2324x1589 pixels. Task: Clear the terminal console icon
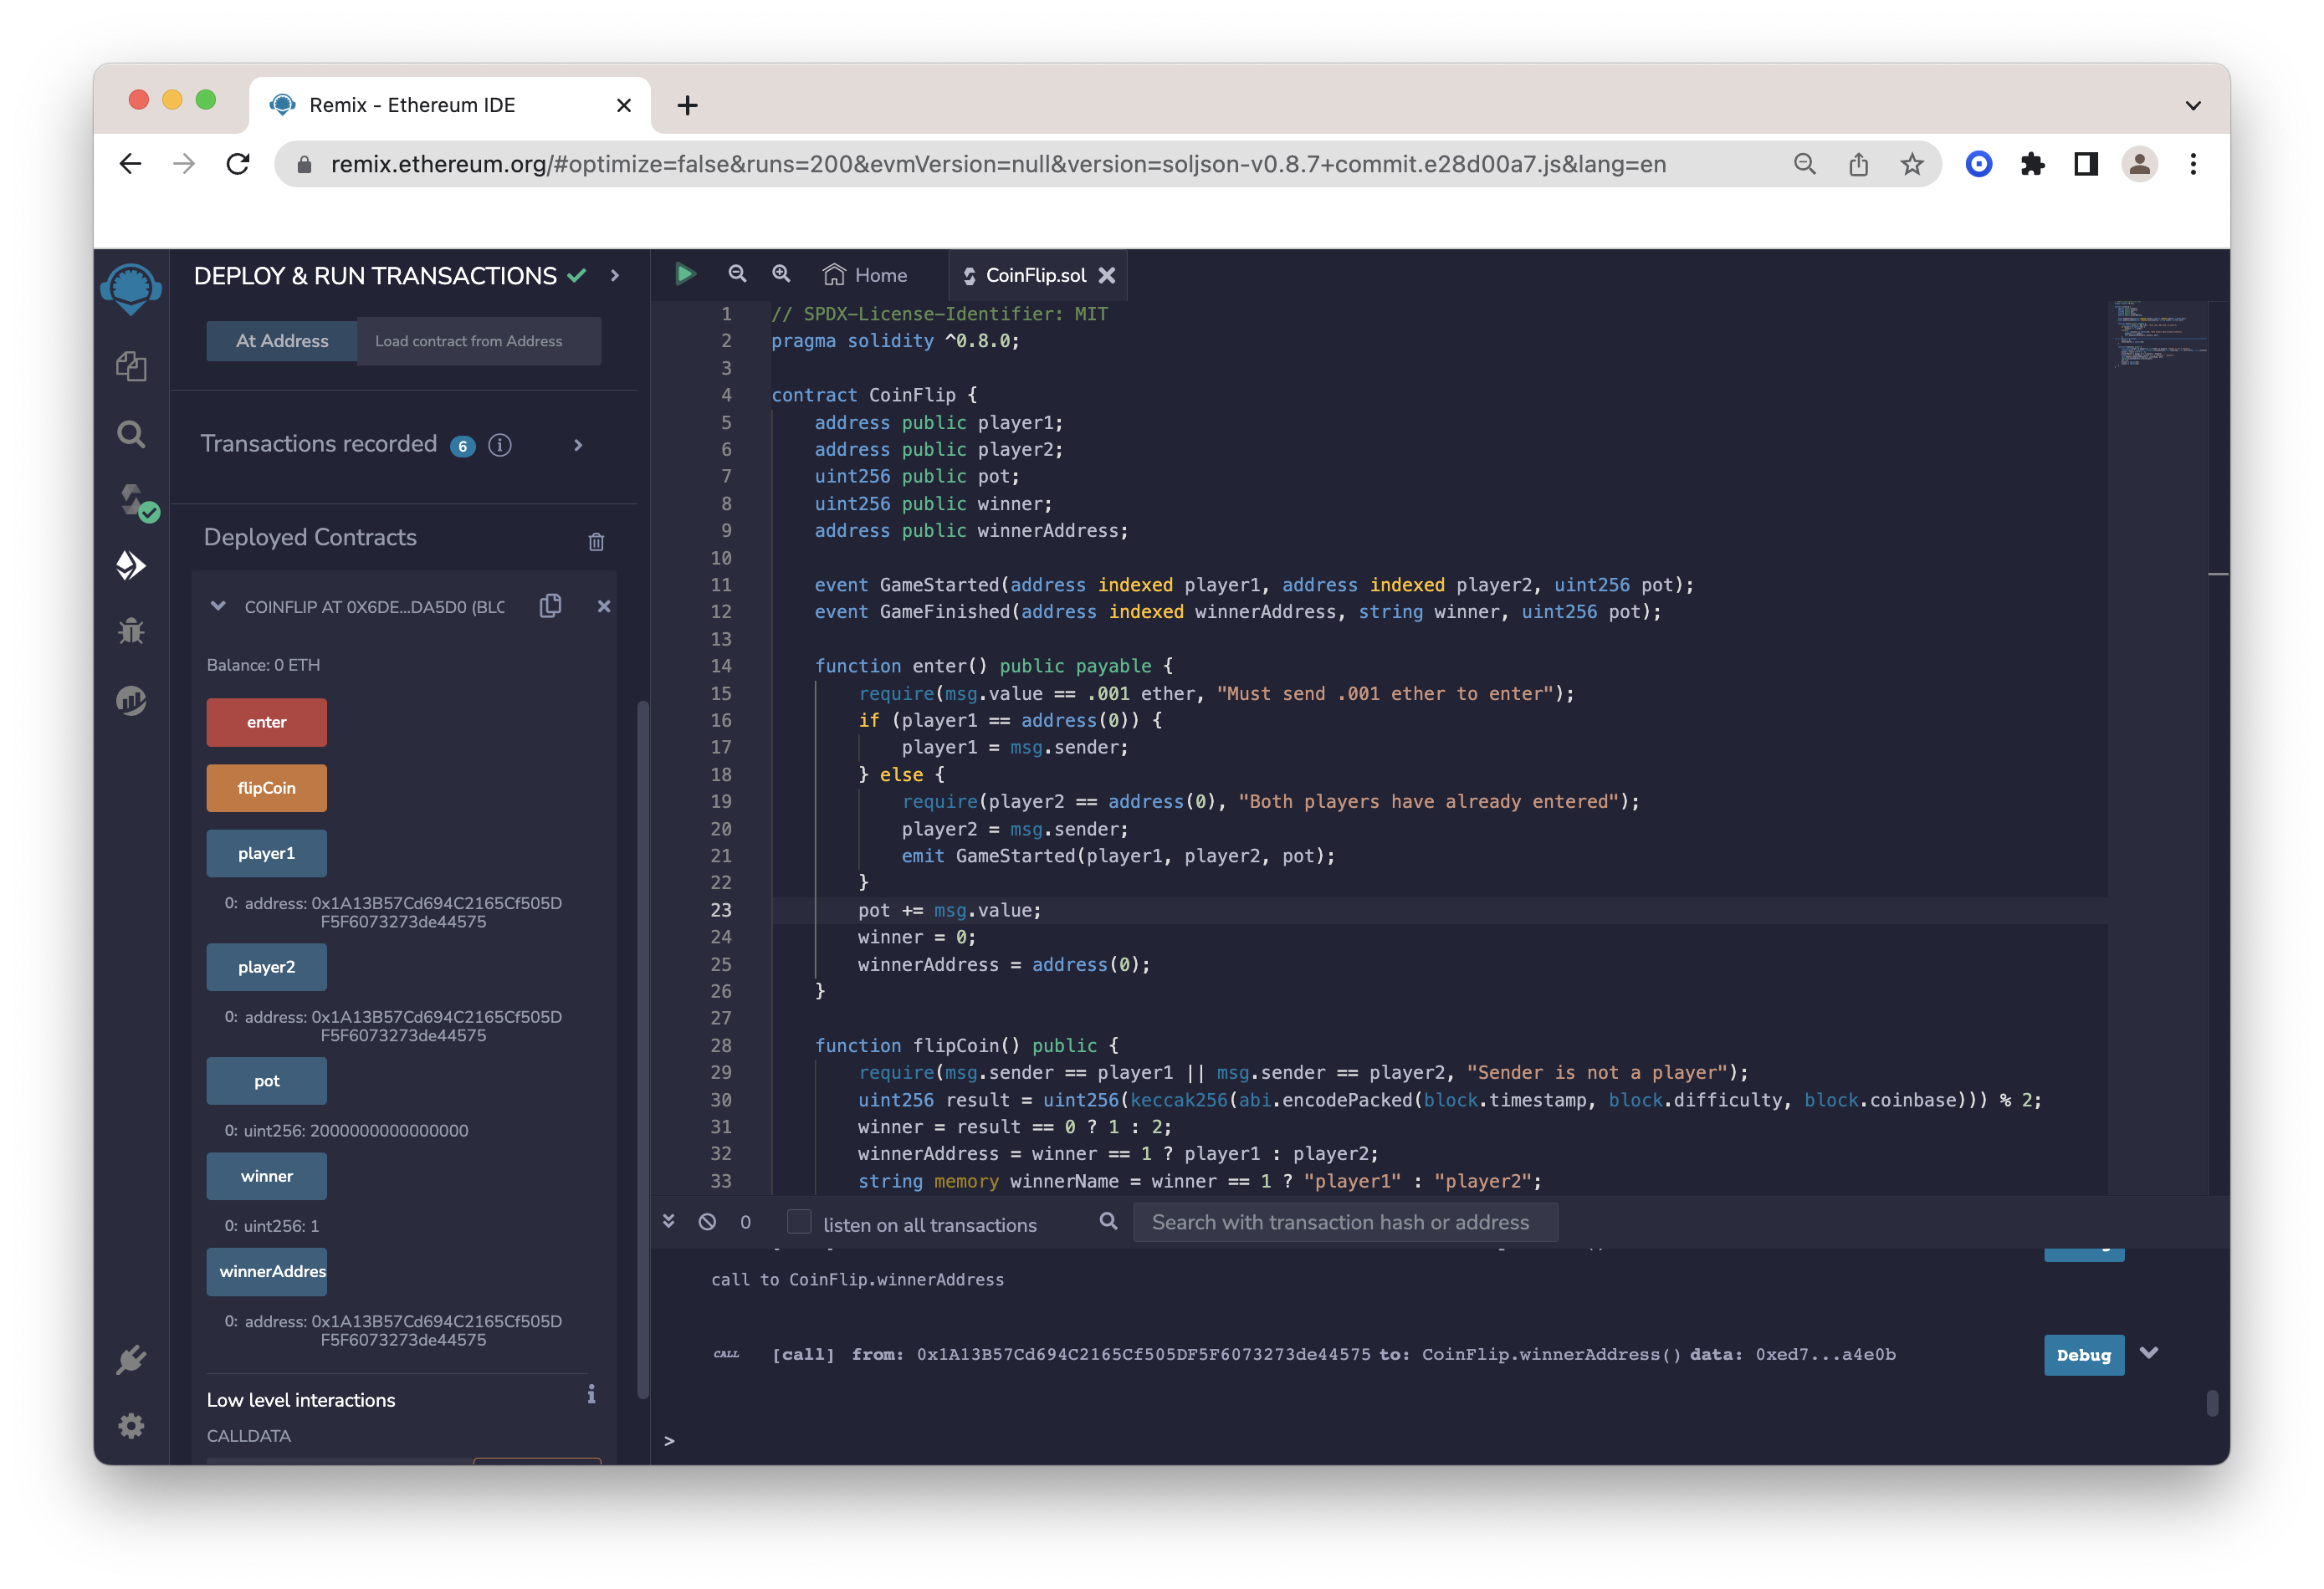[707, 1222]
